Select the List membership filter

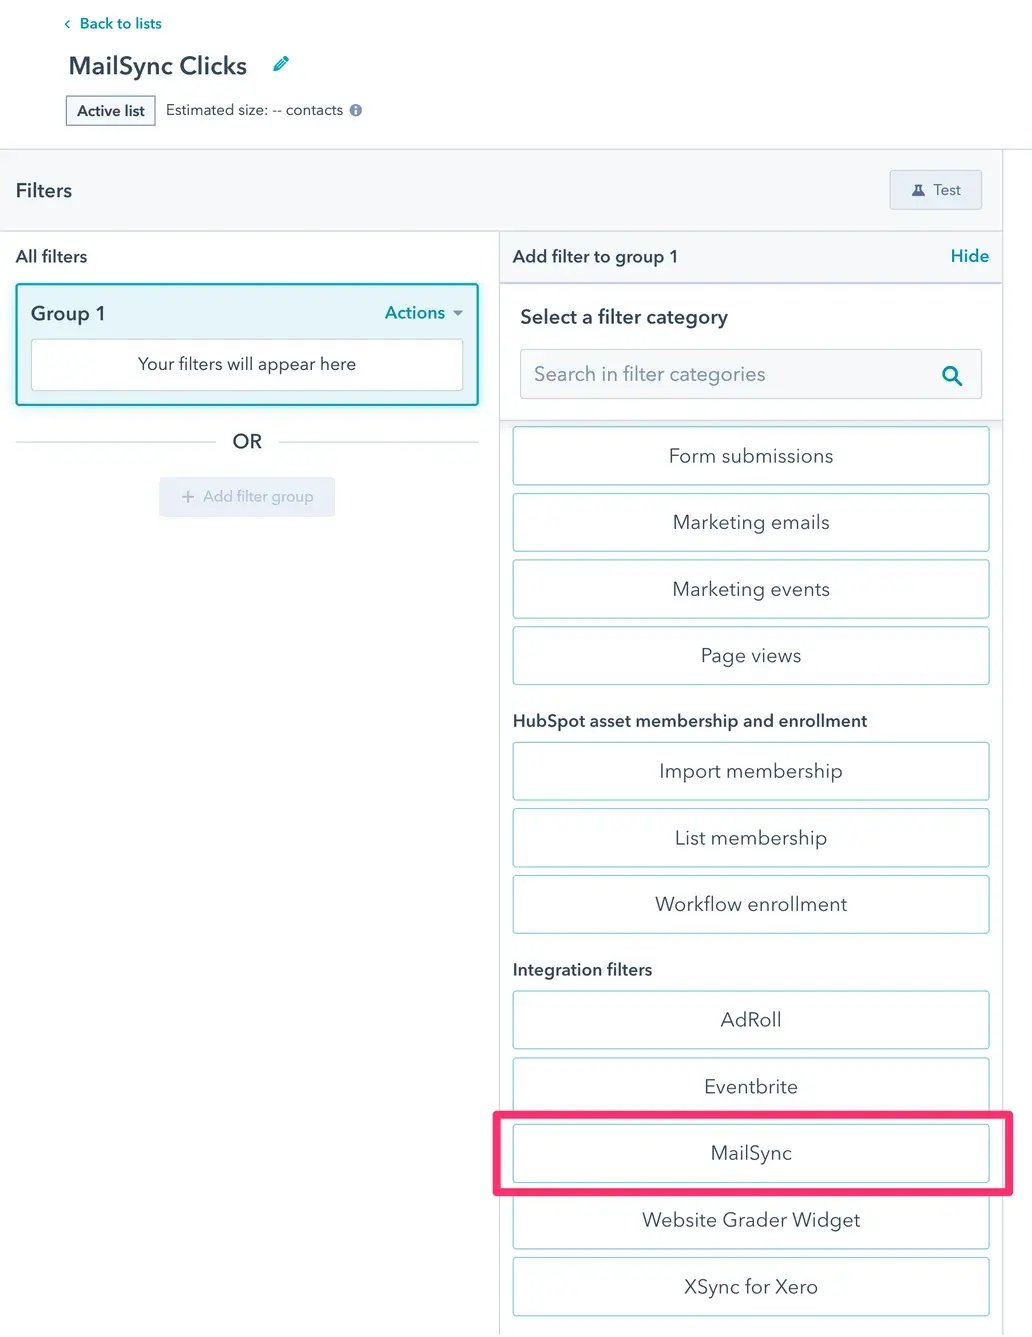(751, 838)
